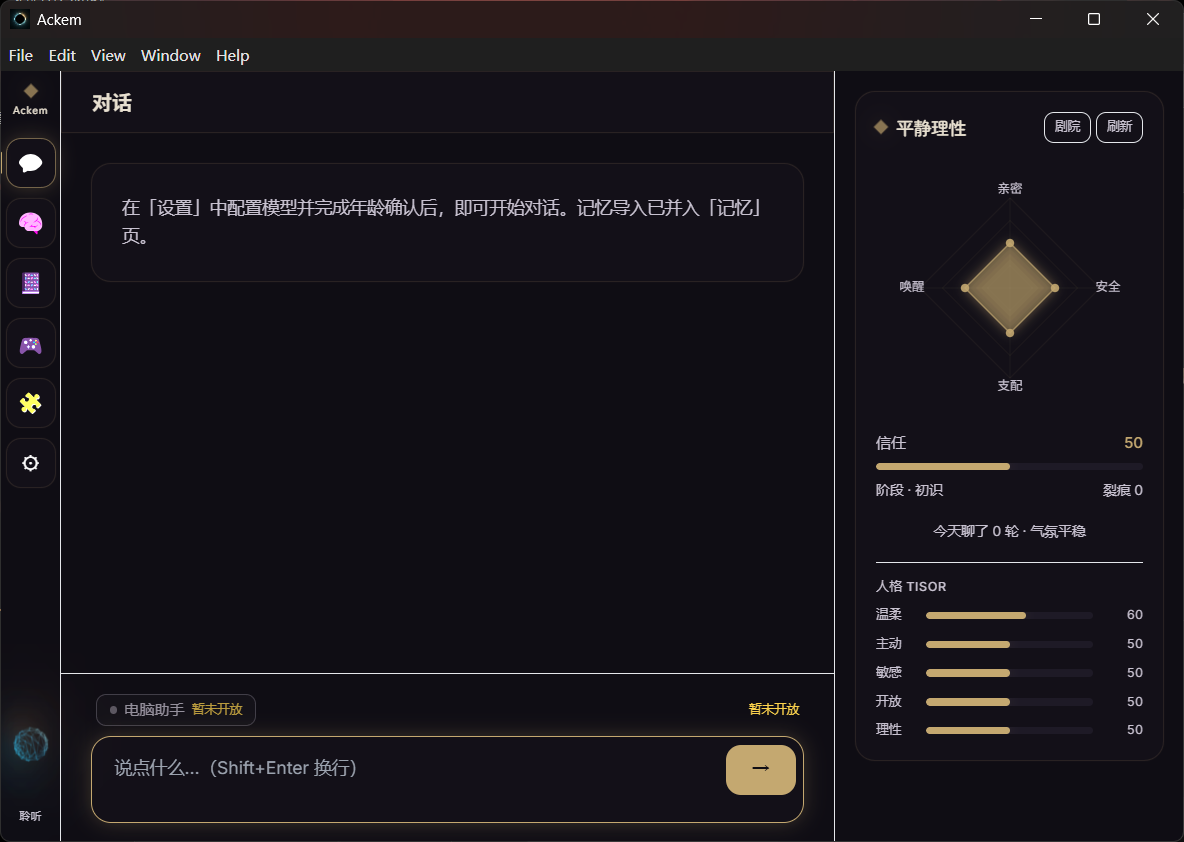The image size is (1184, 842).
Task: Send message with the arrow button
Action: [x=760, y=770]
